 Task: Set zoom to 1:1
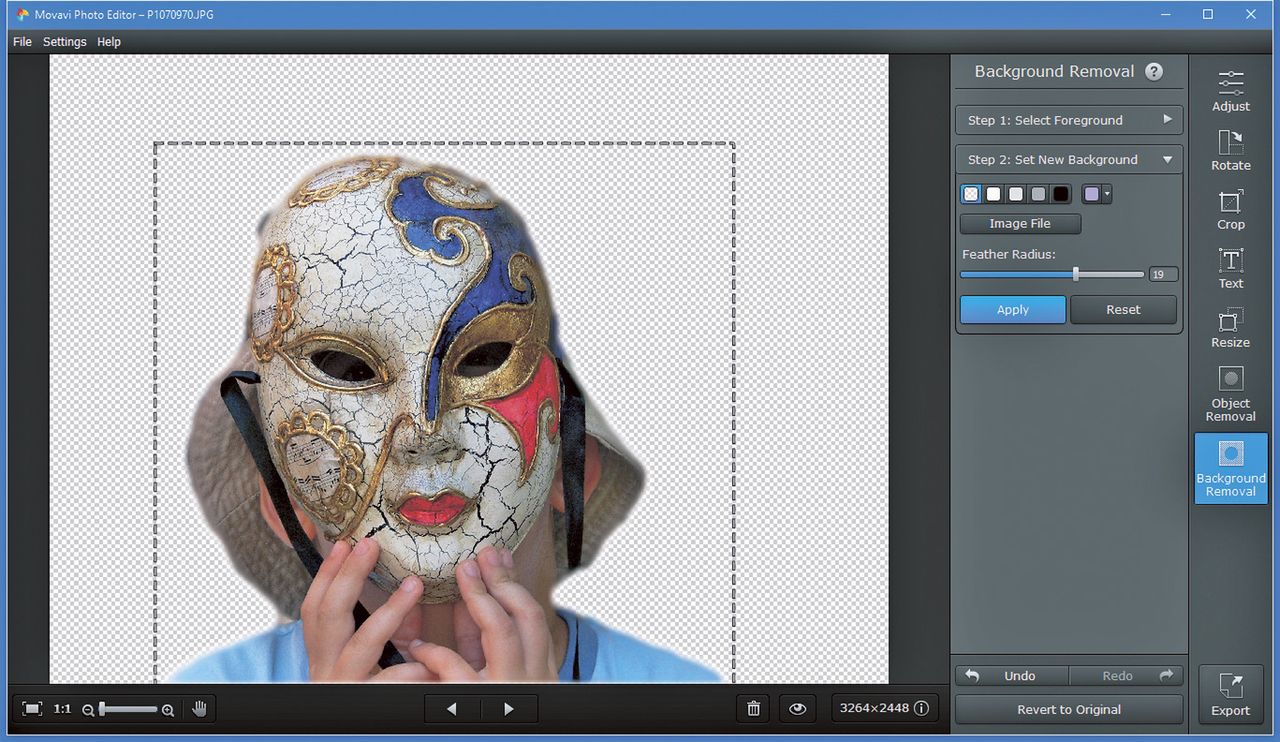coord(62,709)
